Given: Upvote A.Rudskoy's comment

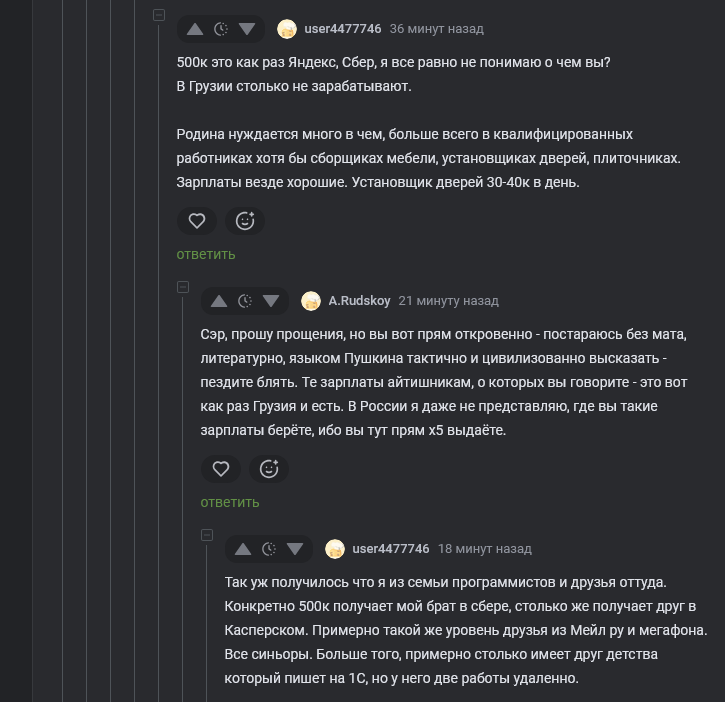Looking at the screenshot, I should coord(220,301).
